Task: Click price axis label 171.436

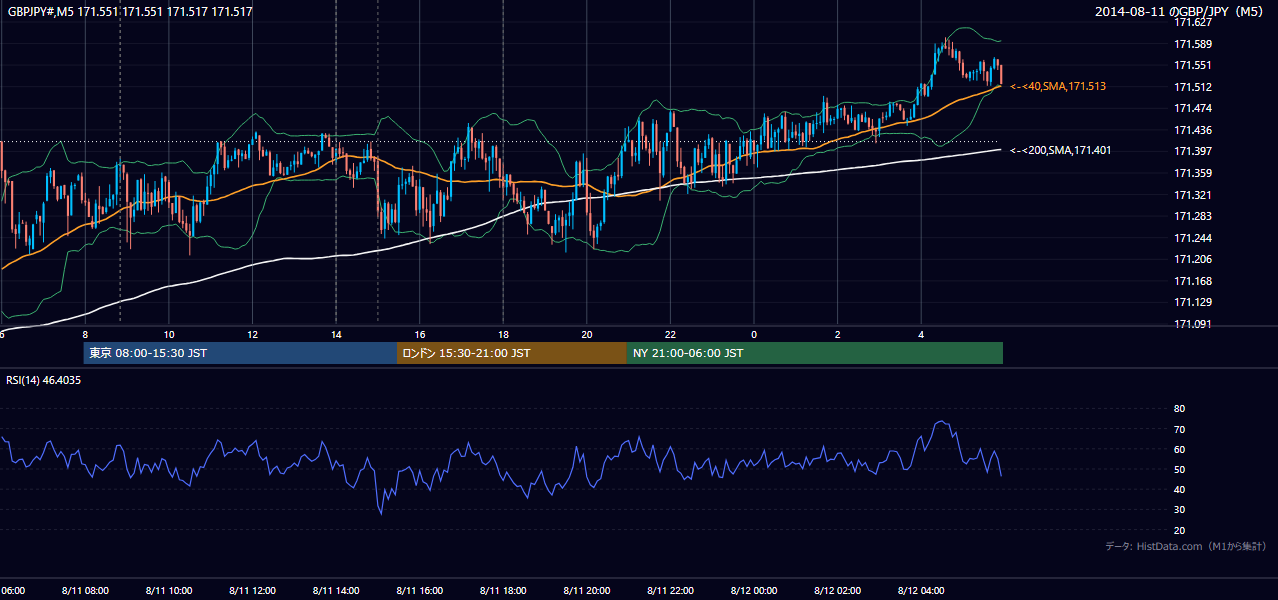Action: (1192, 130)
